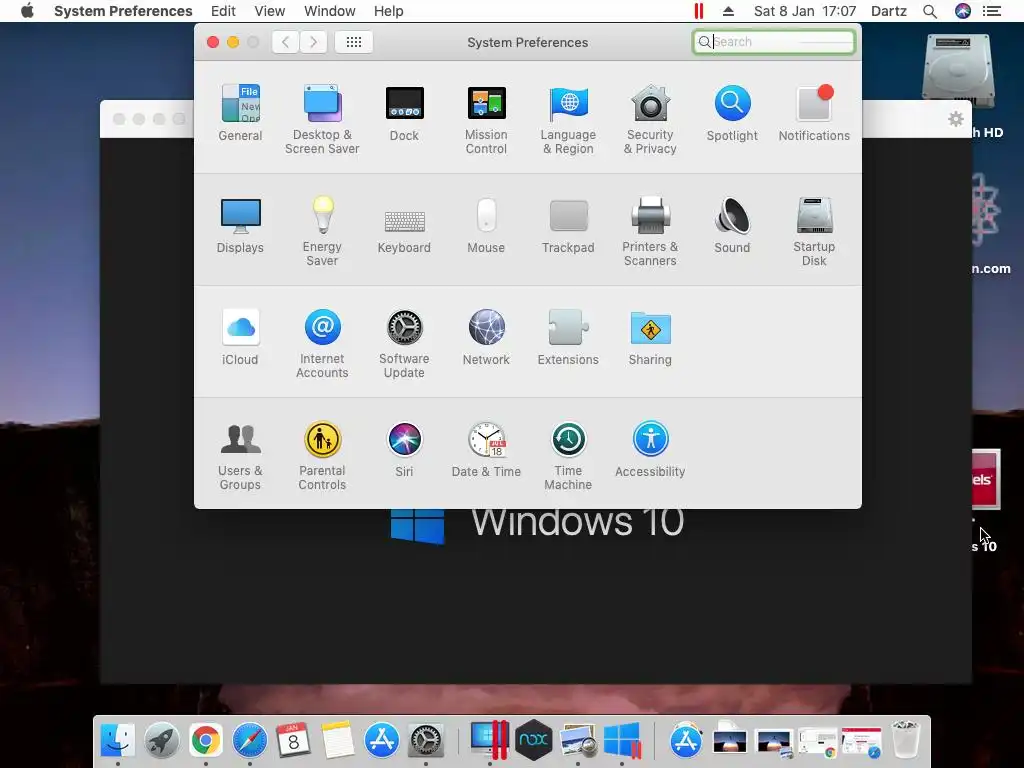Open the Notifications preferences pane

click(814, 112)
